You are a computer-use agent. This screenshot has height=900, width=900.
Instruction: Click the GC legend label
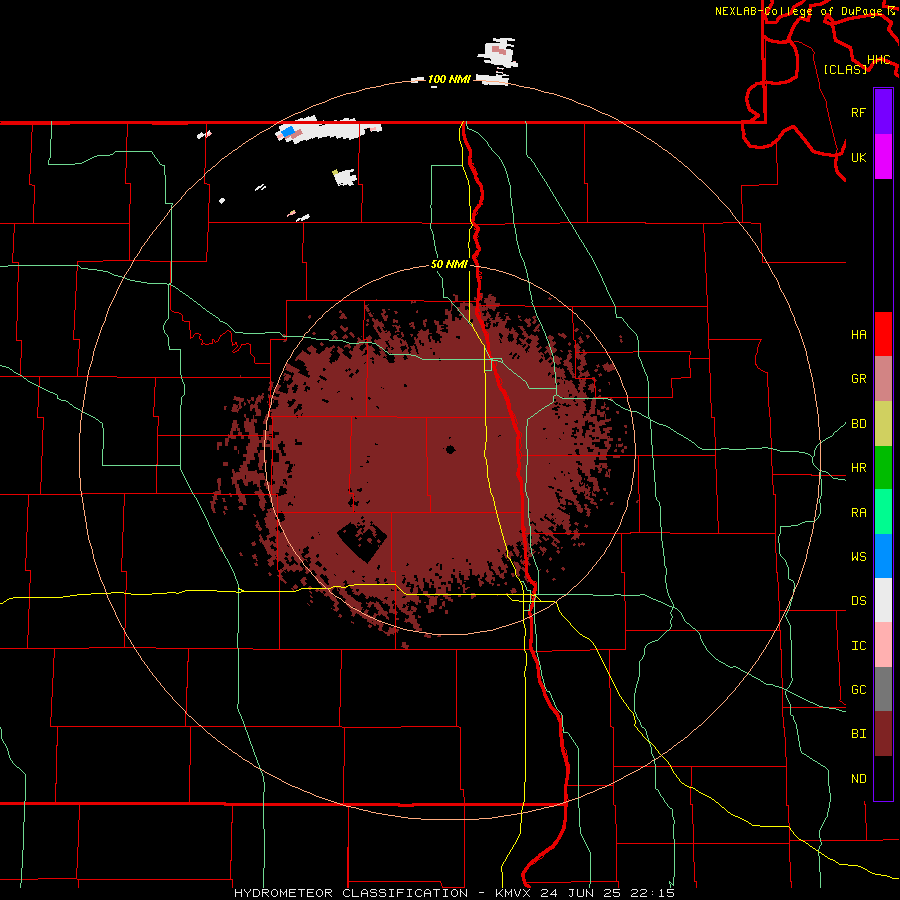point(858,689)
